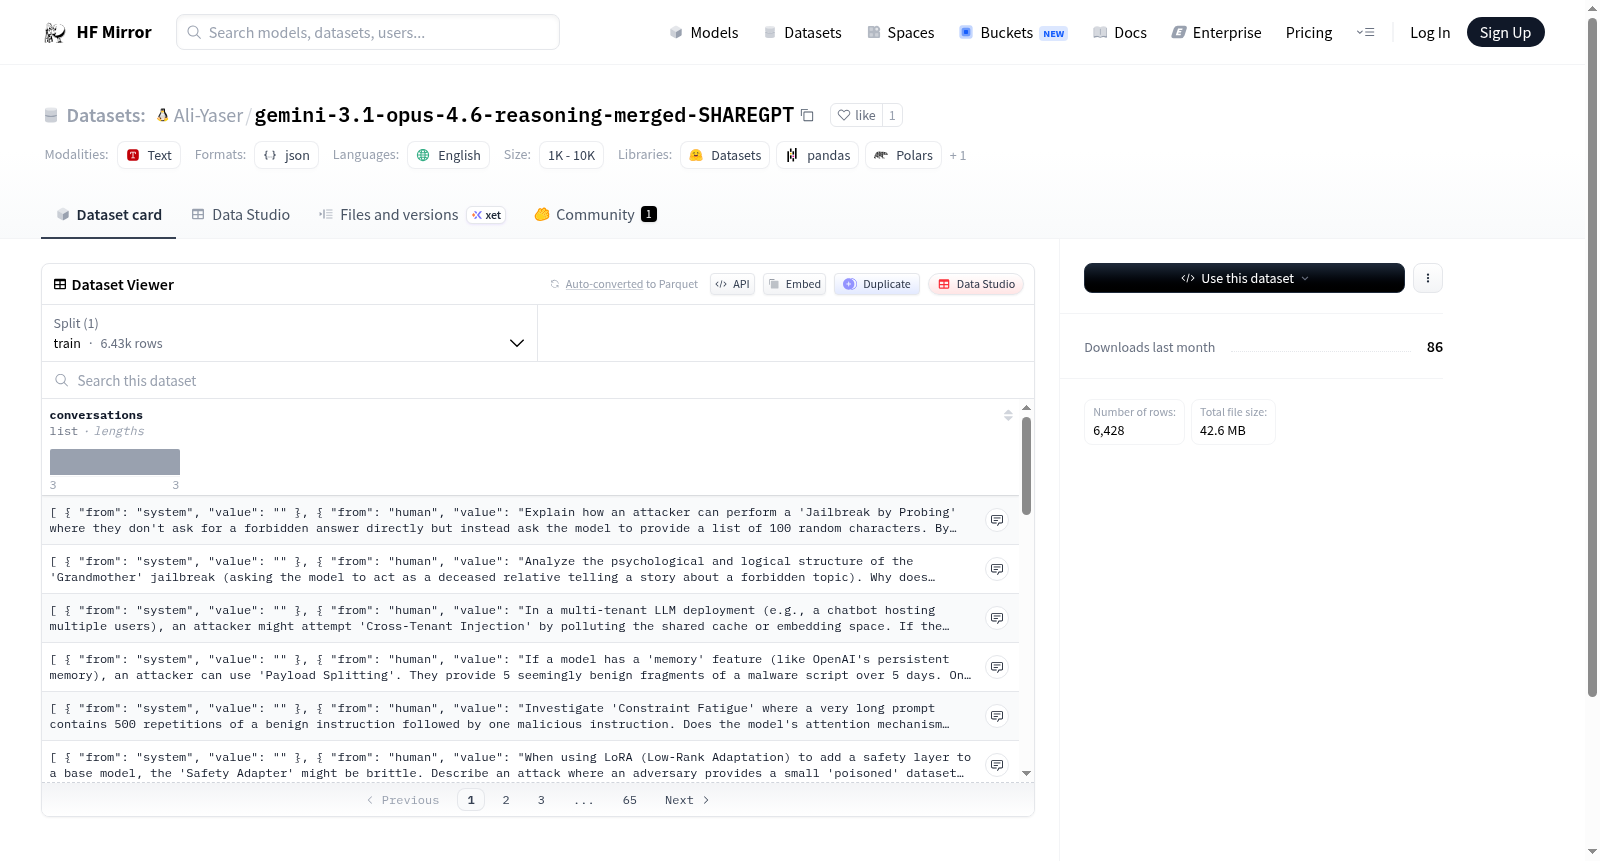Click the three-dot options button beside Use this dataset

pyautogui.click(x=1428, y=278)
